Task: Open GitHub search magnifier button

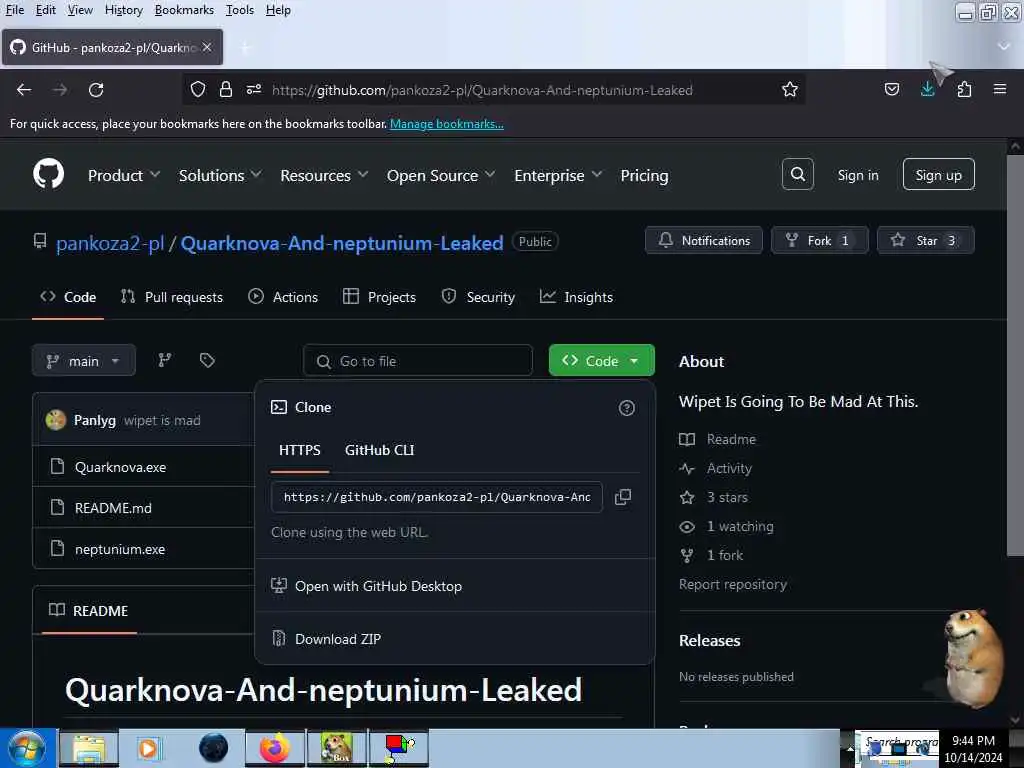Action: (x=797, y=174)
